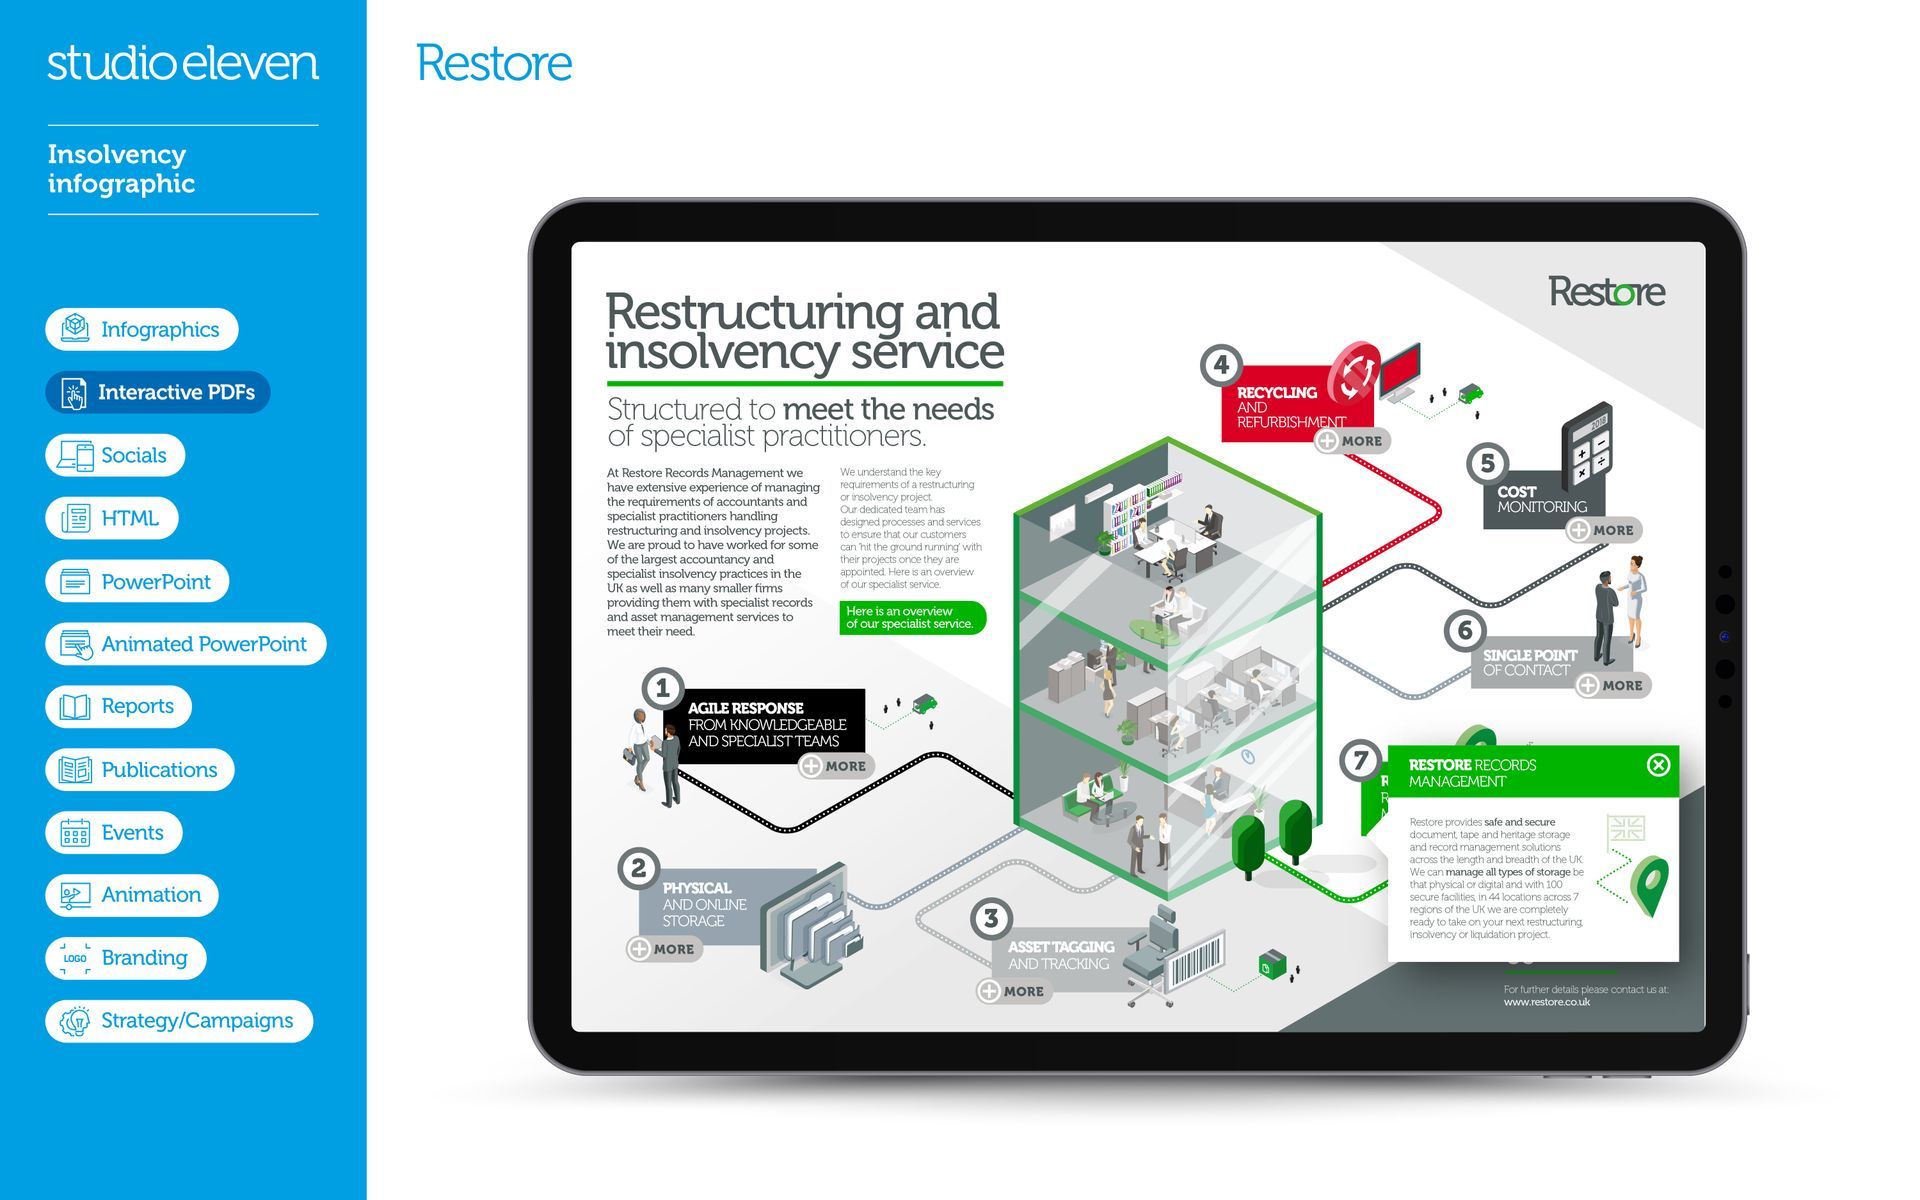
Task: Expand MORE under Agile Response
Action: tap(836, 766)
